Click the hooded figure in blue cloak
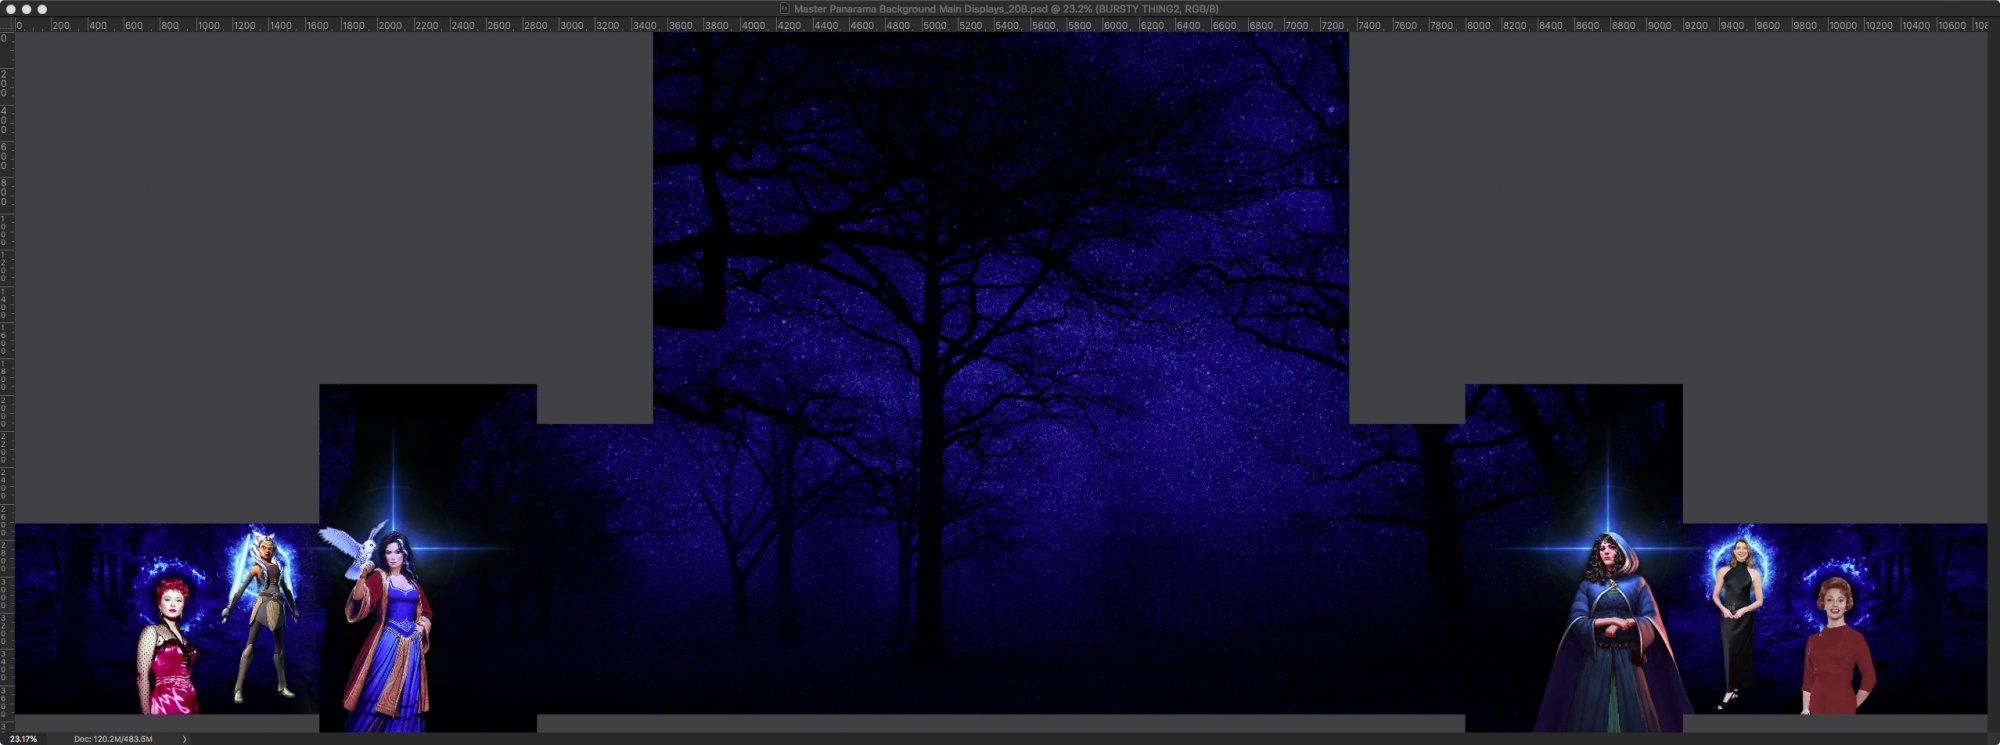2000x745 pixels. [x=1610, y=634]
